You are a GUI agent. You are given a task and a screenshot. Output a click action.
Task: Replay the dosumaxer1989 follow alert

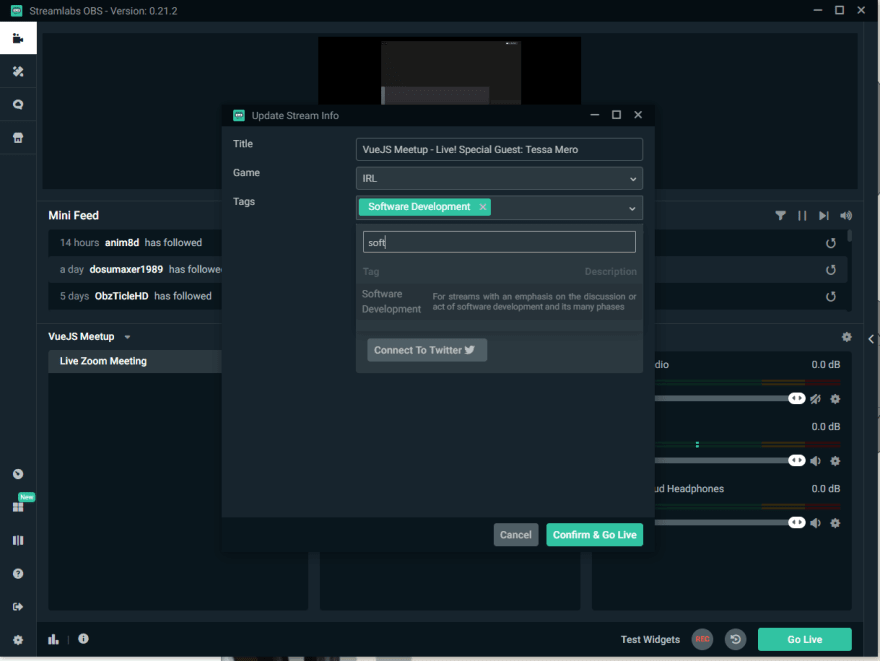[831, 270]
